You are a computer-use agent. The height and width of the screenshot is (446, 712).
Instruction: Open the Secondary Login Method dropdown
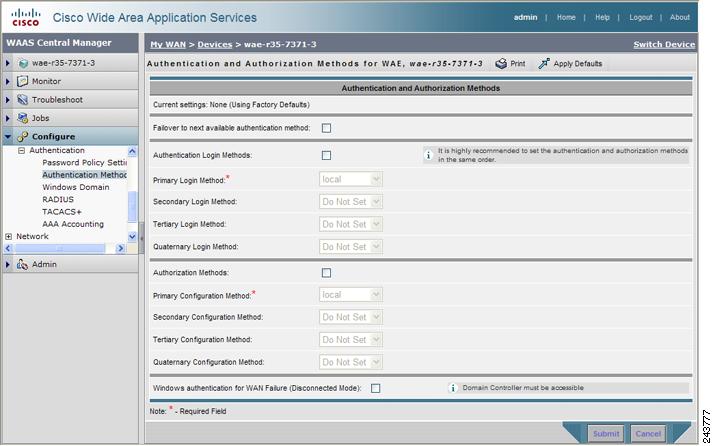(351, 202)
